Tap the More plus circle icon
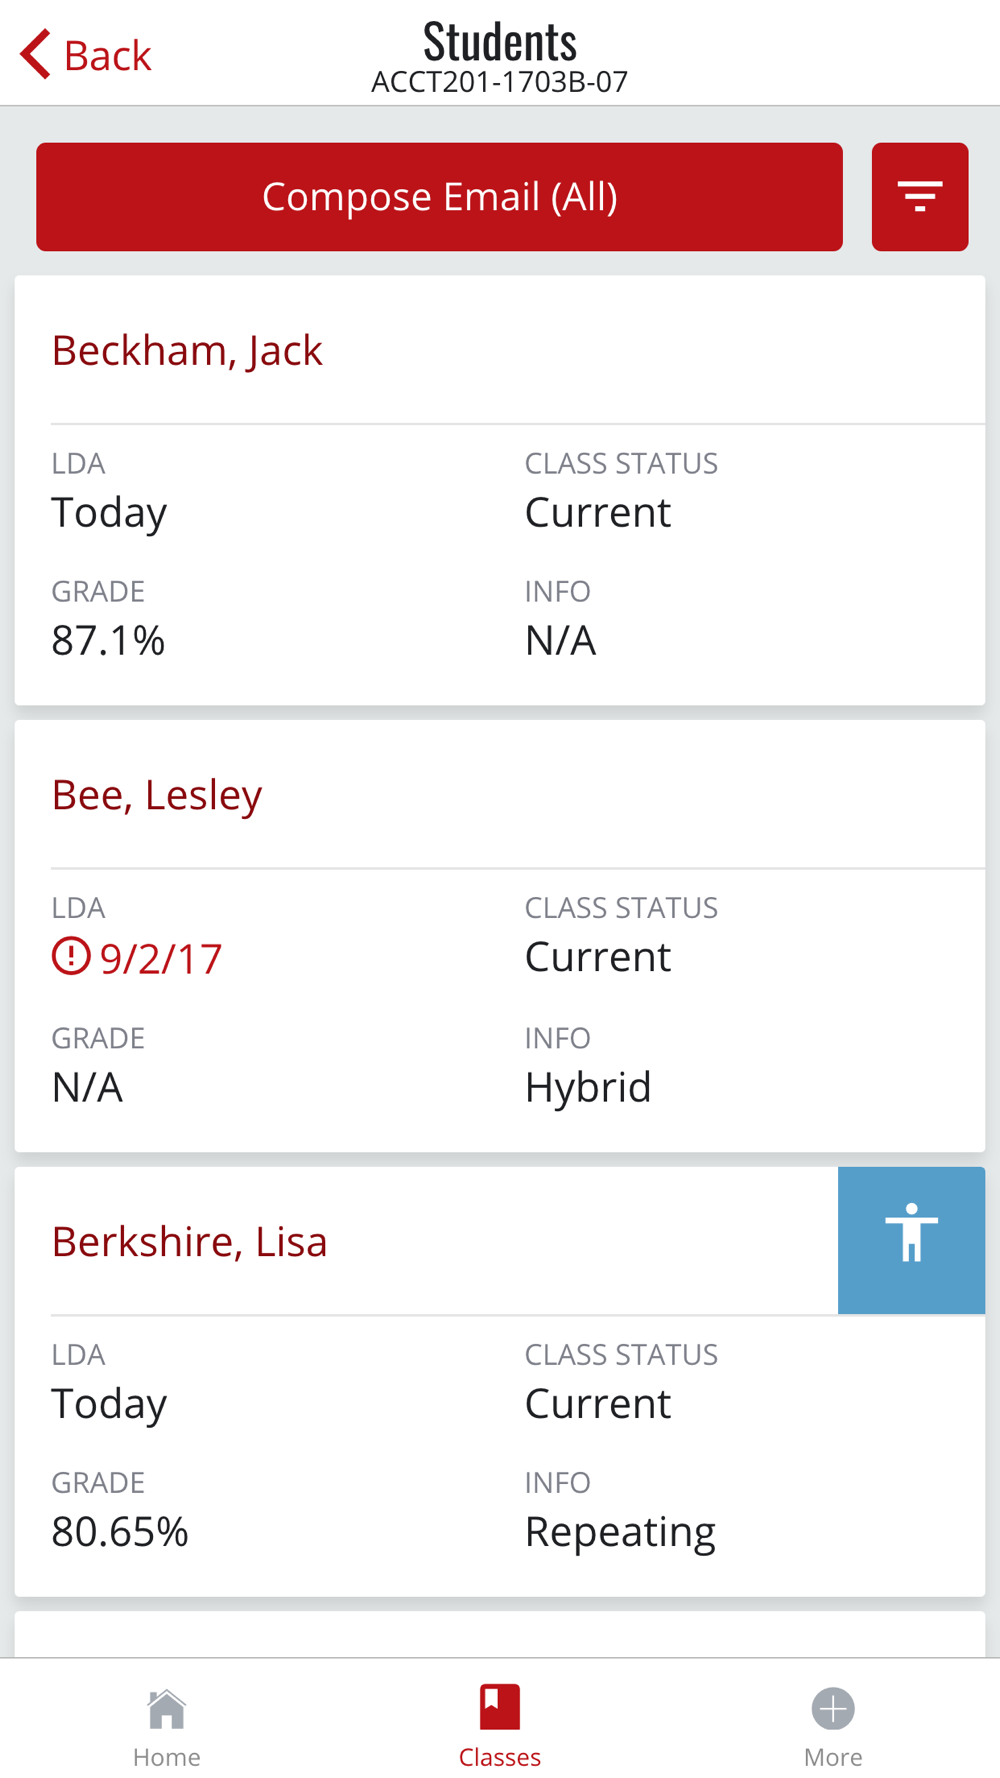Image resolution: width=1000 pixels, height=1778 pixels. click(833, 1709)
